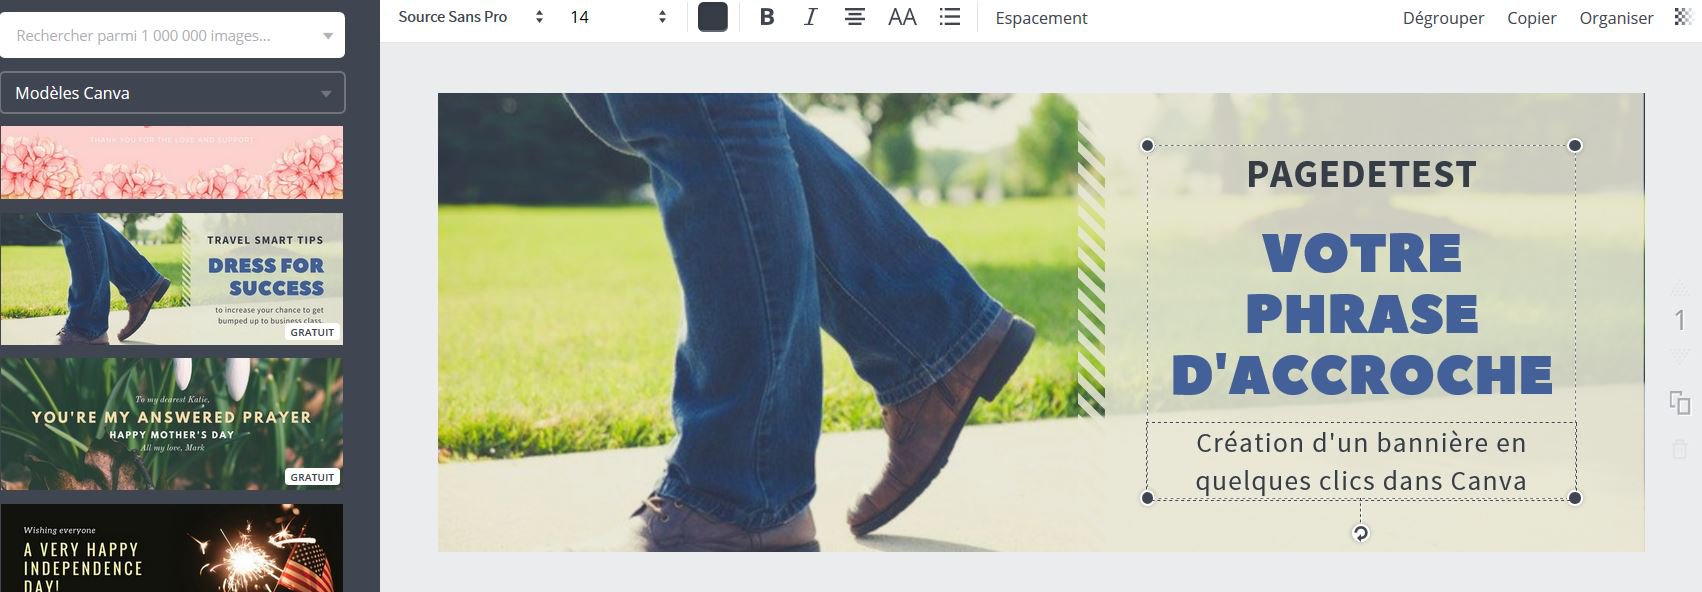Move page down with the down arrow
This screenshot has height=592, width=1702.
1680,356
